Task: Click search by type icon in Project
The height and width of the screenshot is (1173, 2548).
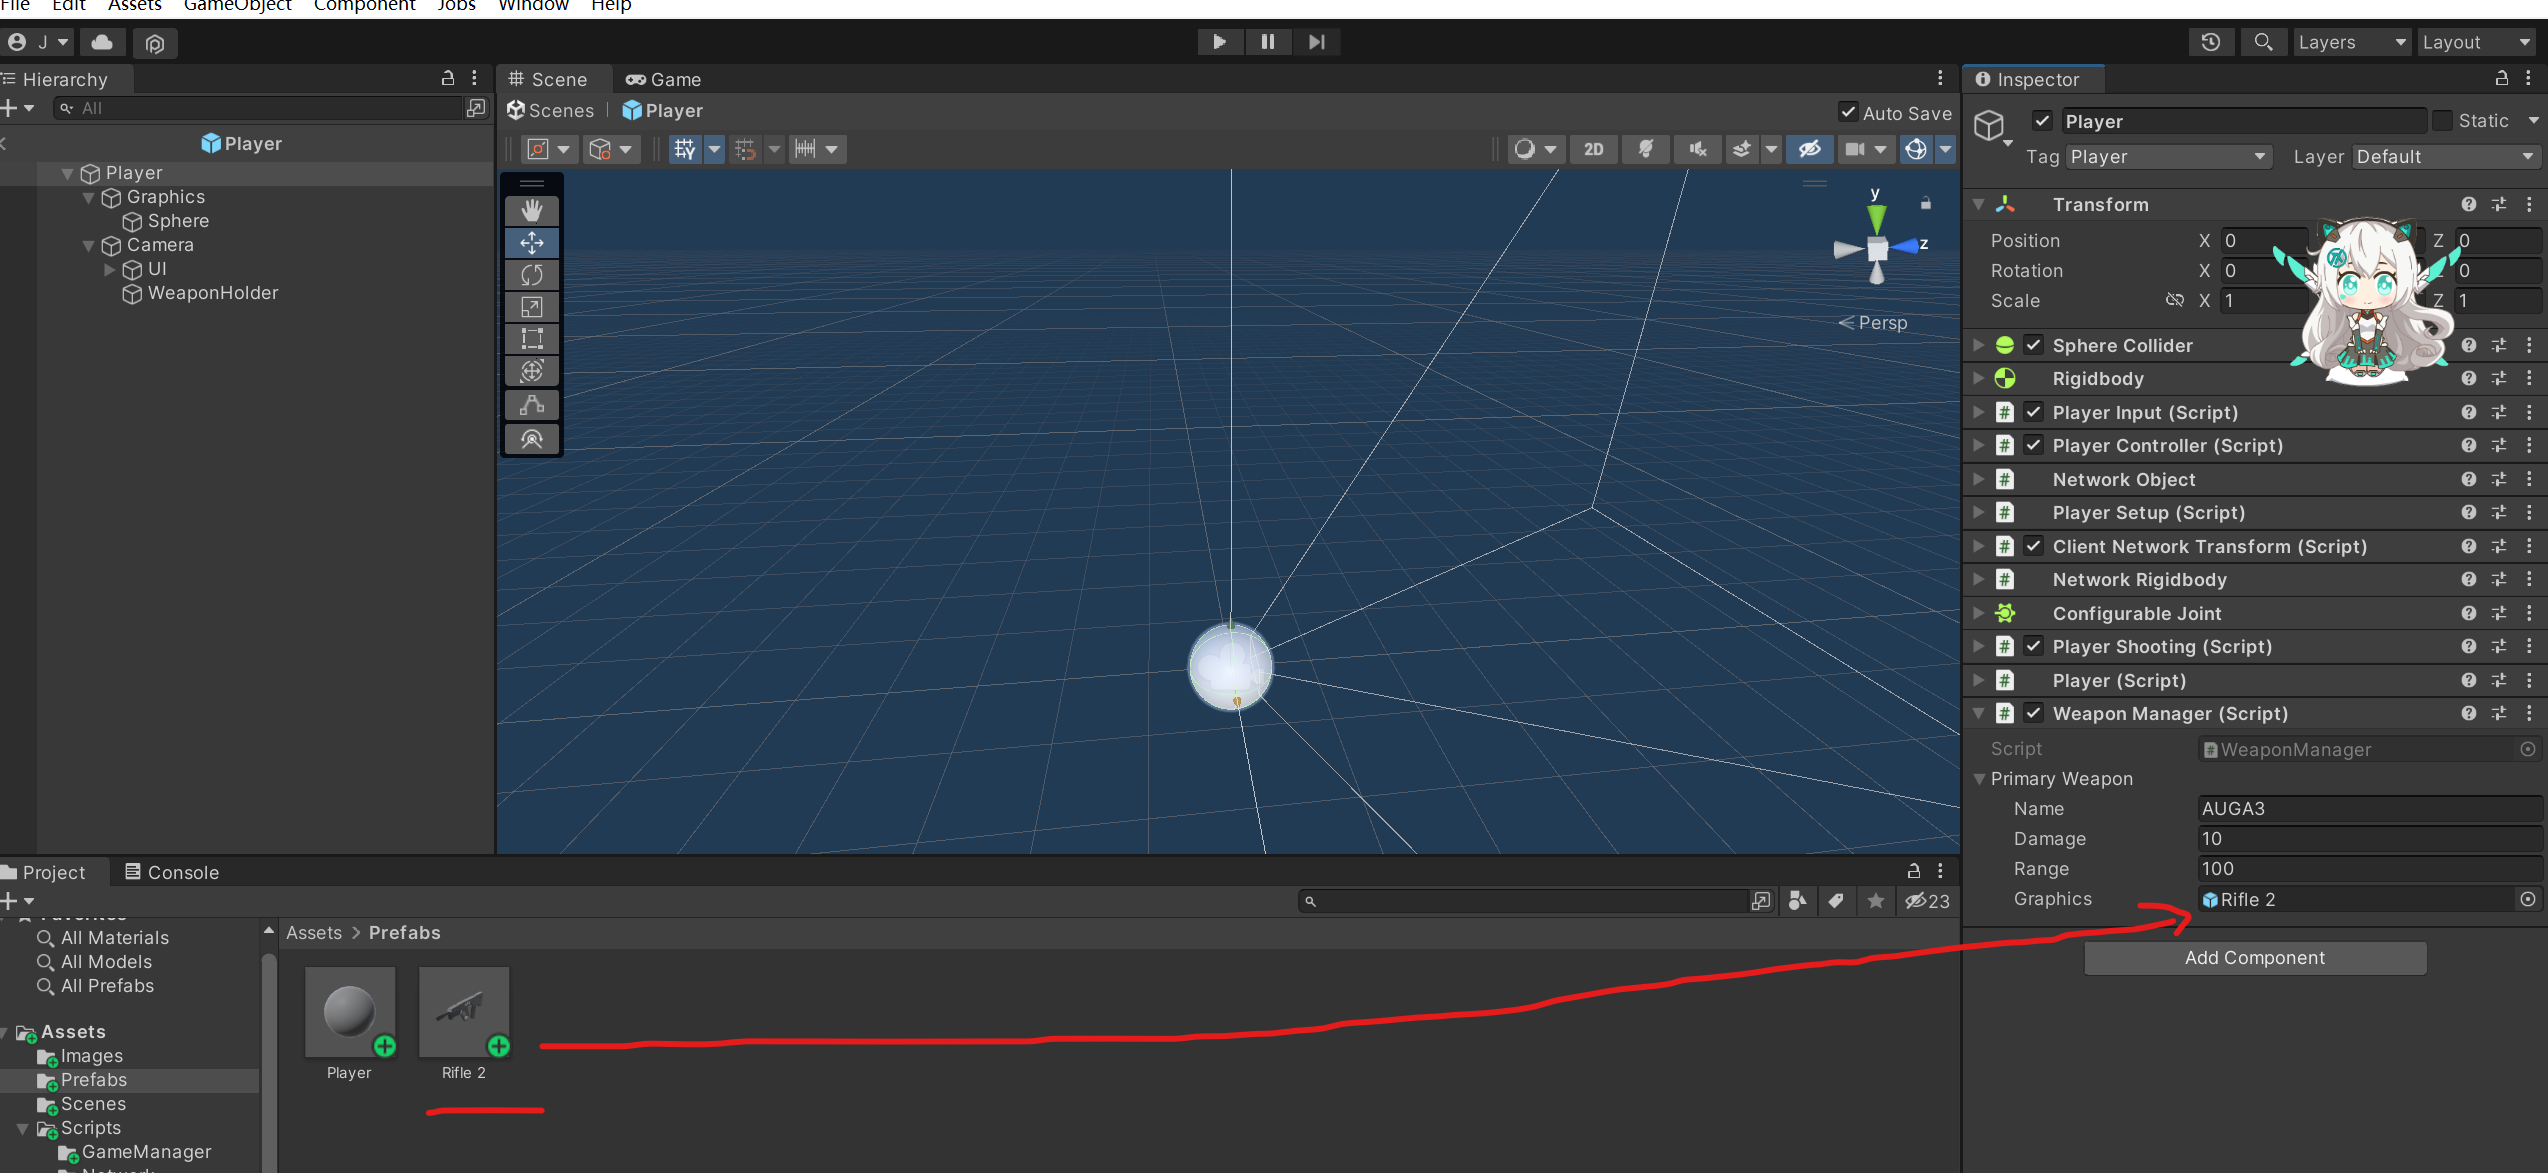Action: coord(1797,901)
